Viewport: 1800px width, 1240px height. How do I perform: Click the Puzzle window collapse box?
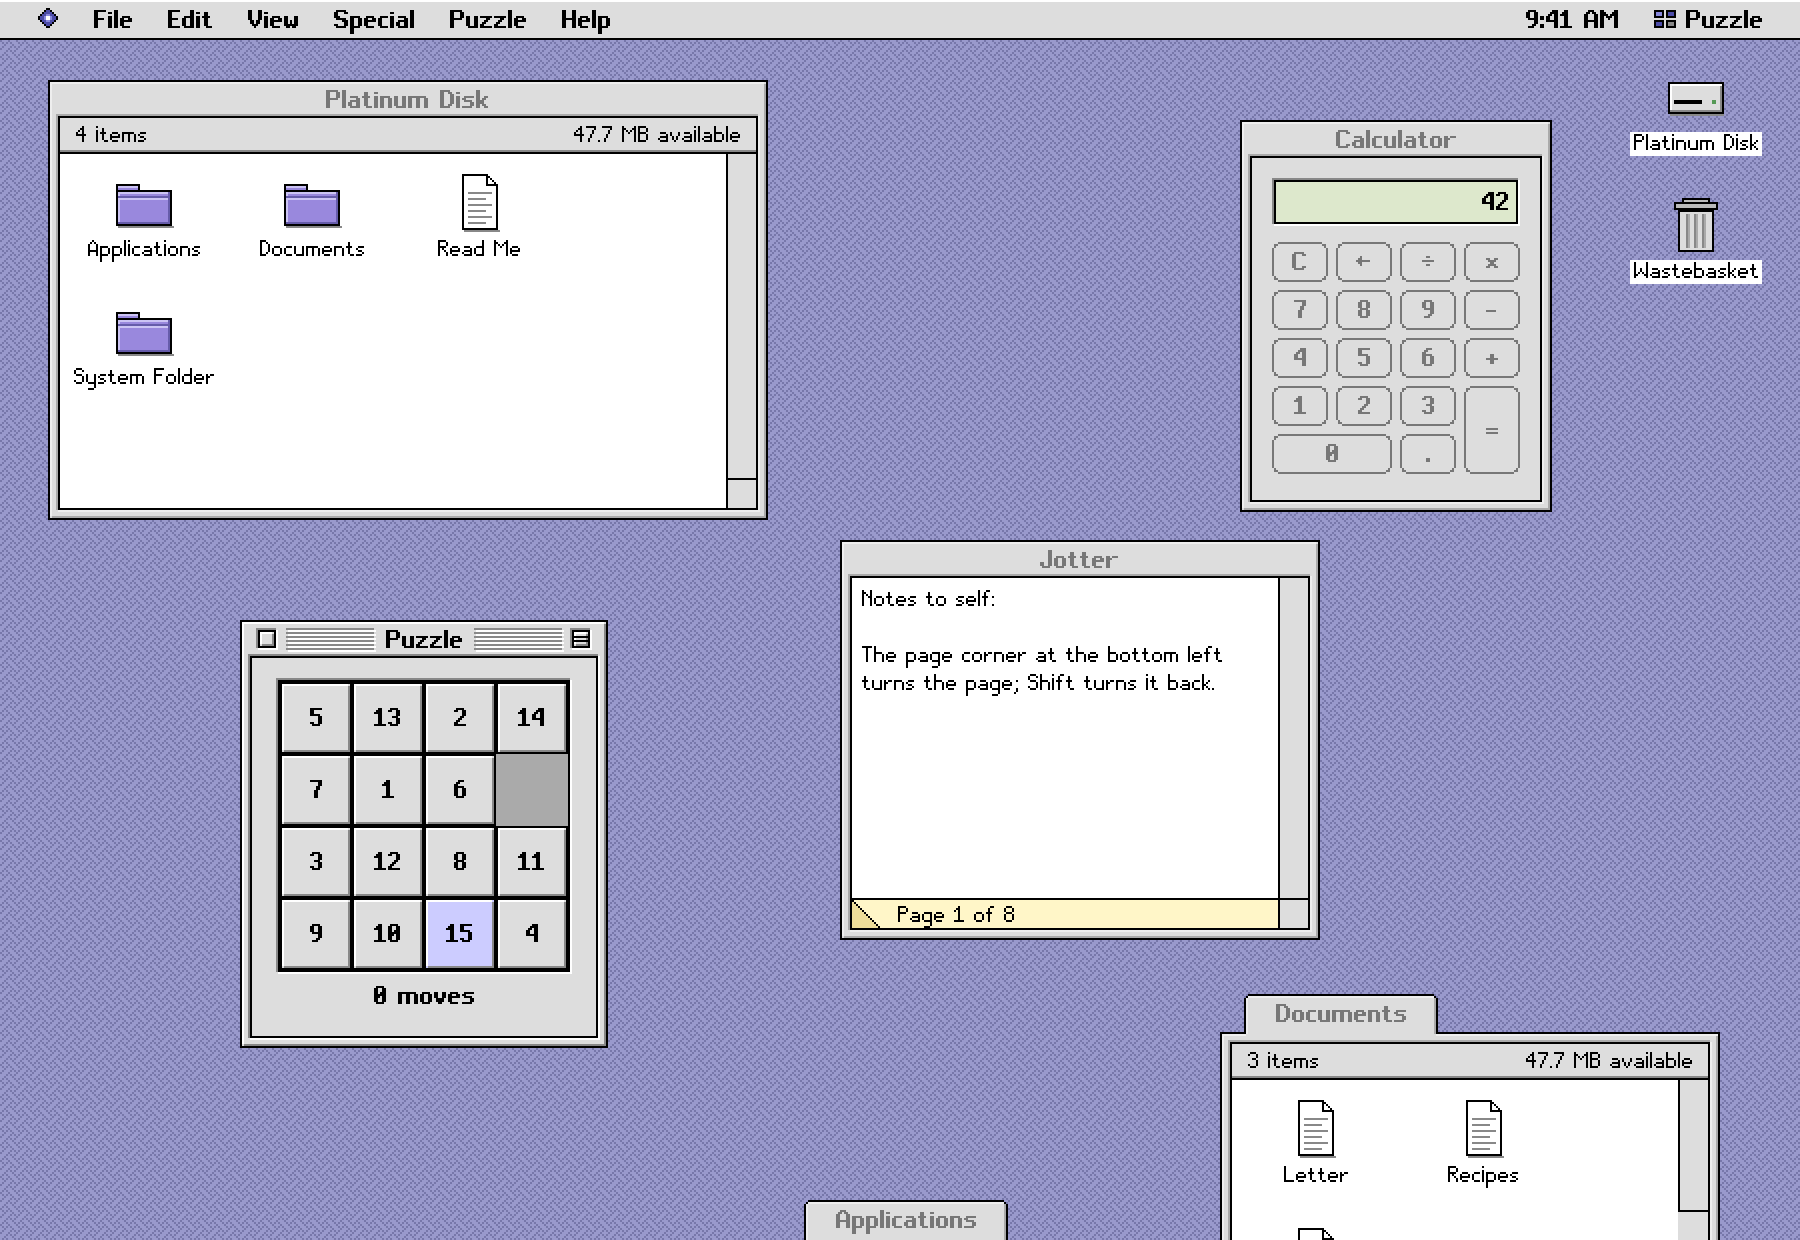click(580, 638)
